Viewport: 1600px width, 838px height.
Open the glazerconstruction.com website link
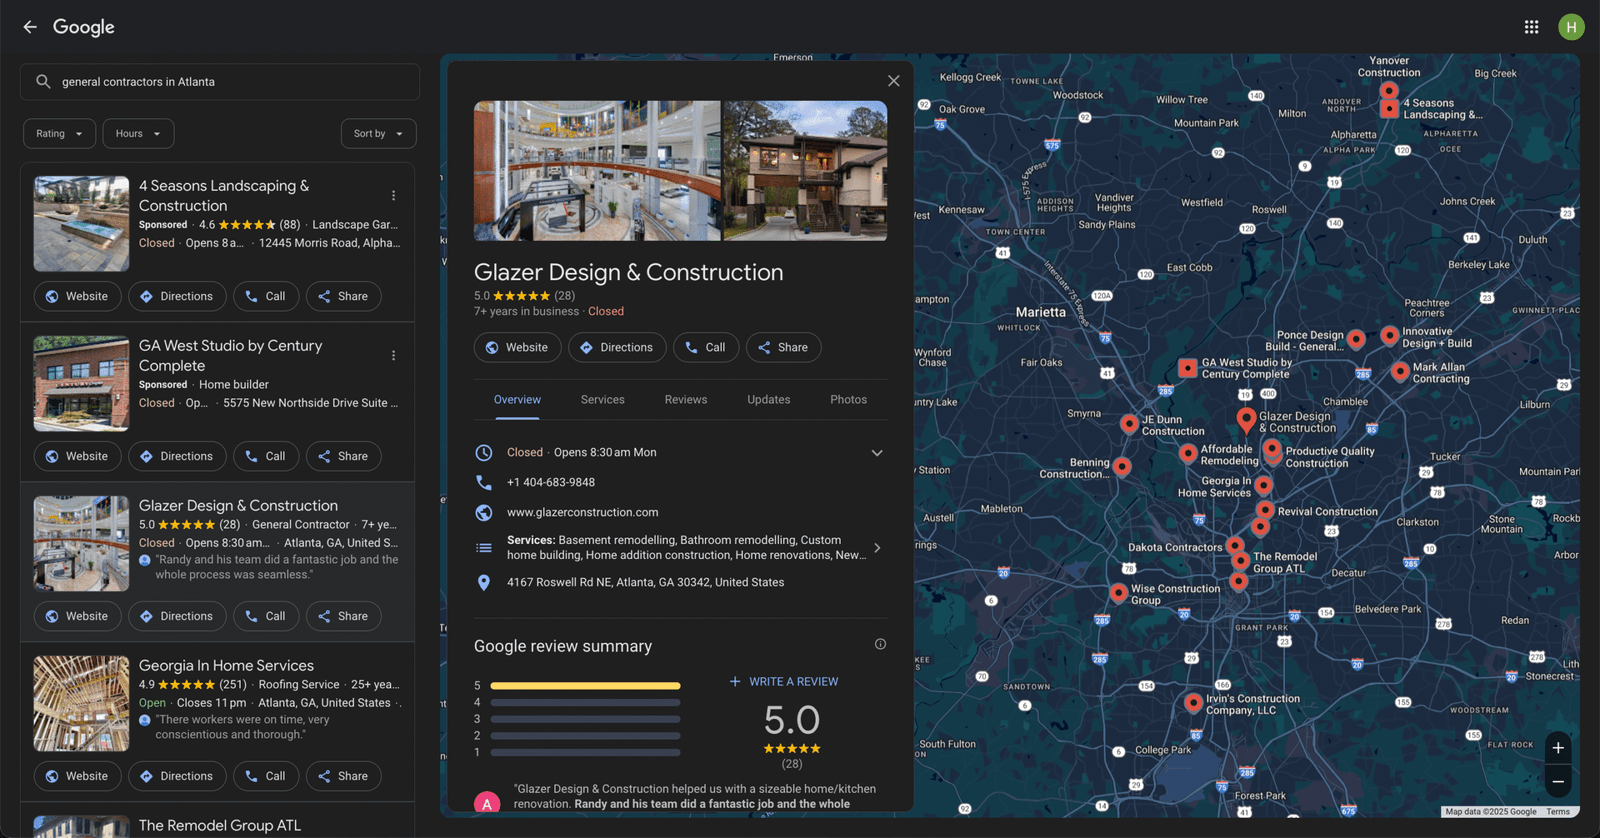(582, 512)
